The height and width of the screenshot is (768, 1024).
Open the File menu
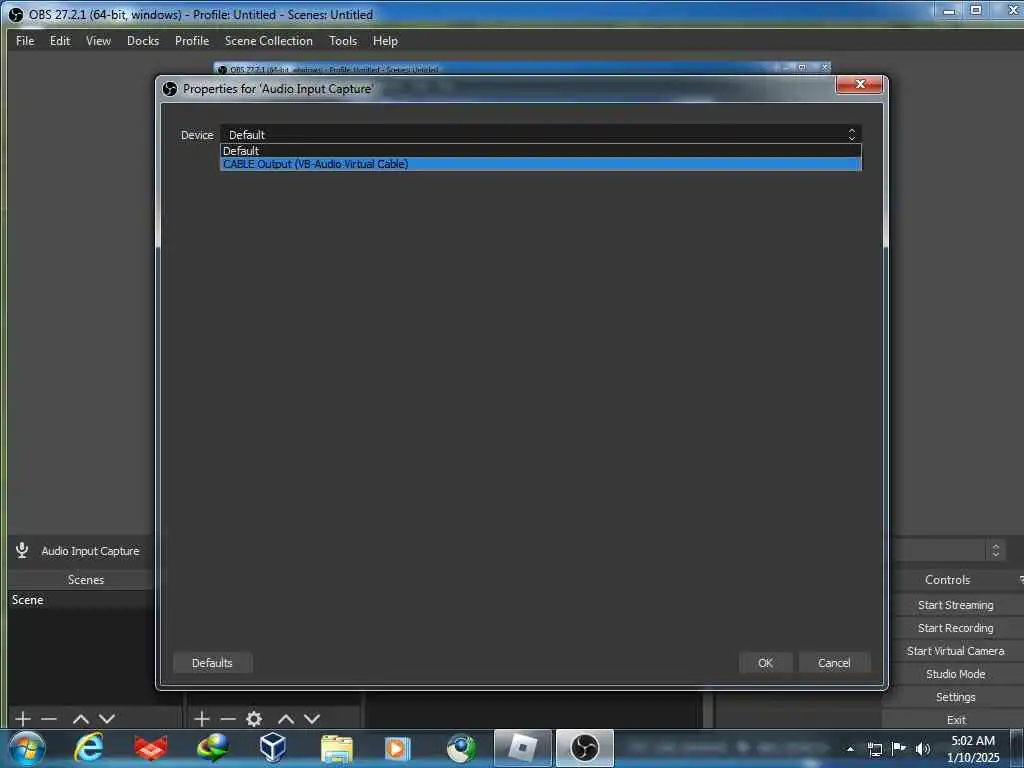(25, 41)
